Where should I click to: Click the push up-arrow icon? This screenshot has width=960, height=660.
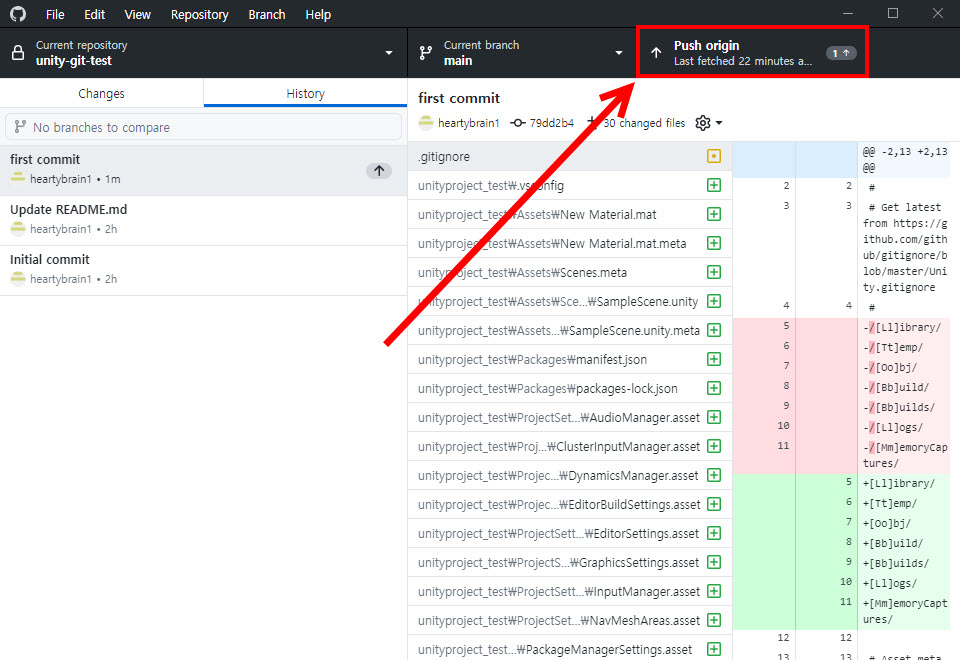click(656, 53)
